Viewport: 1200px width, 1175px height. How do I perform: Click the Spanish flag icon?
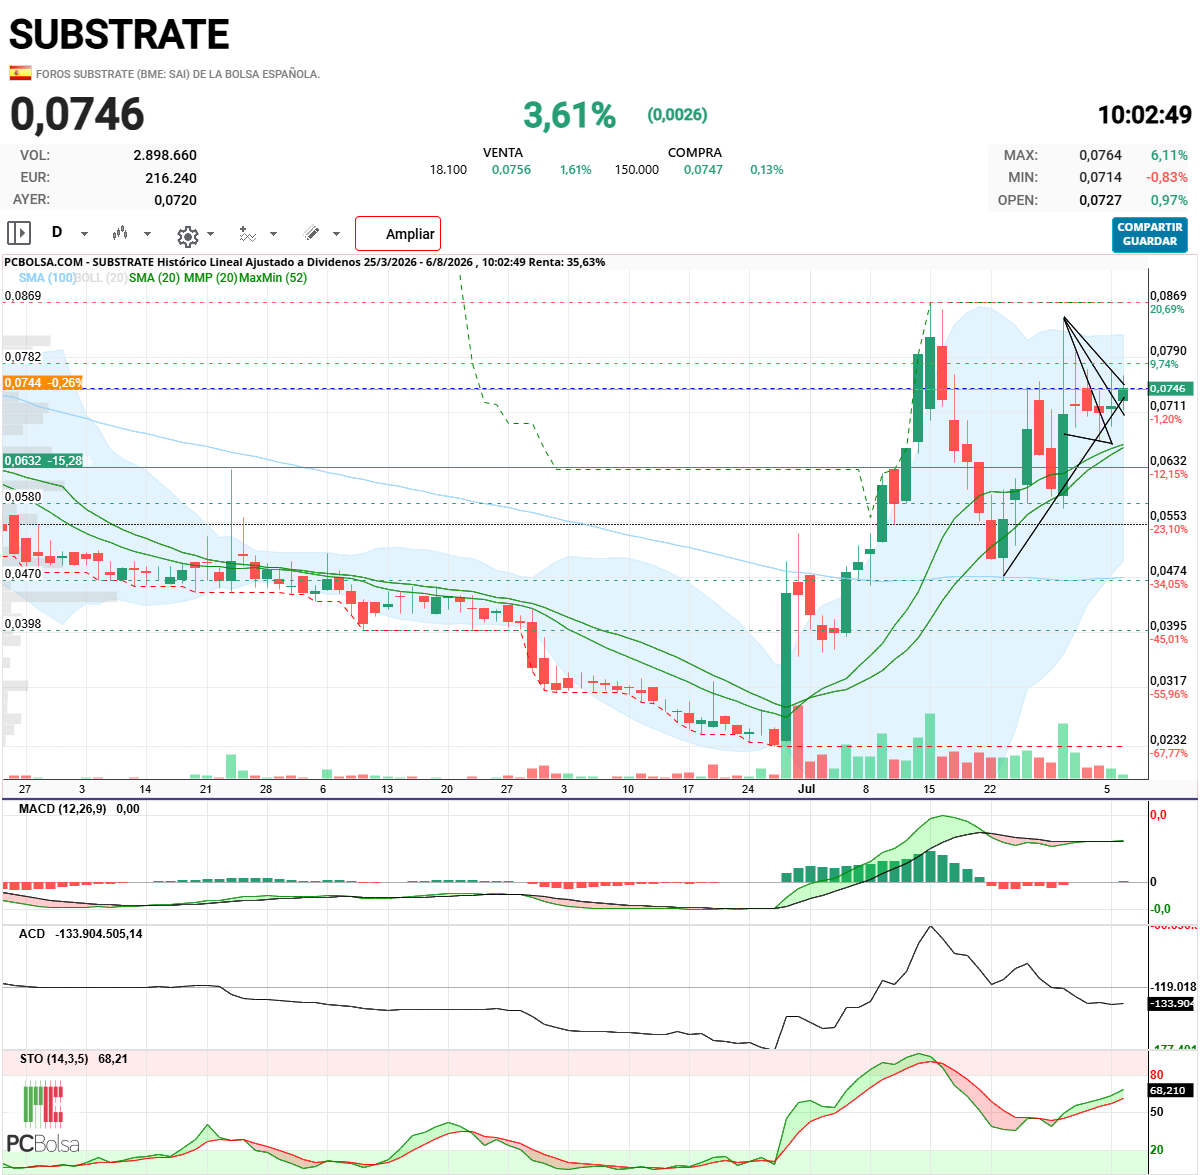(x=20, y=73)
